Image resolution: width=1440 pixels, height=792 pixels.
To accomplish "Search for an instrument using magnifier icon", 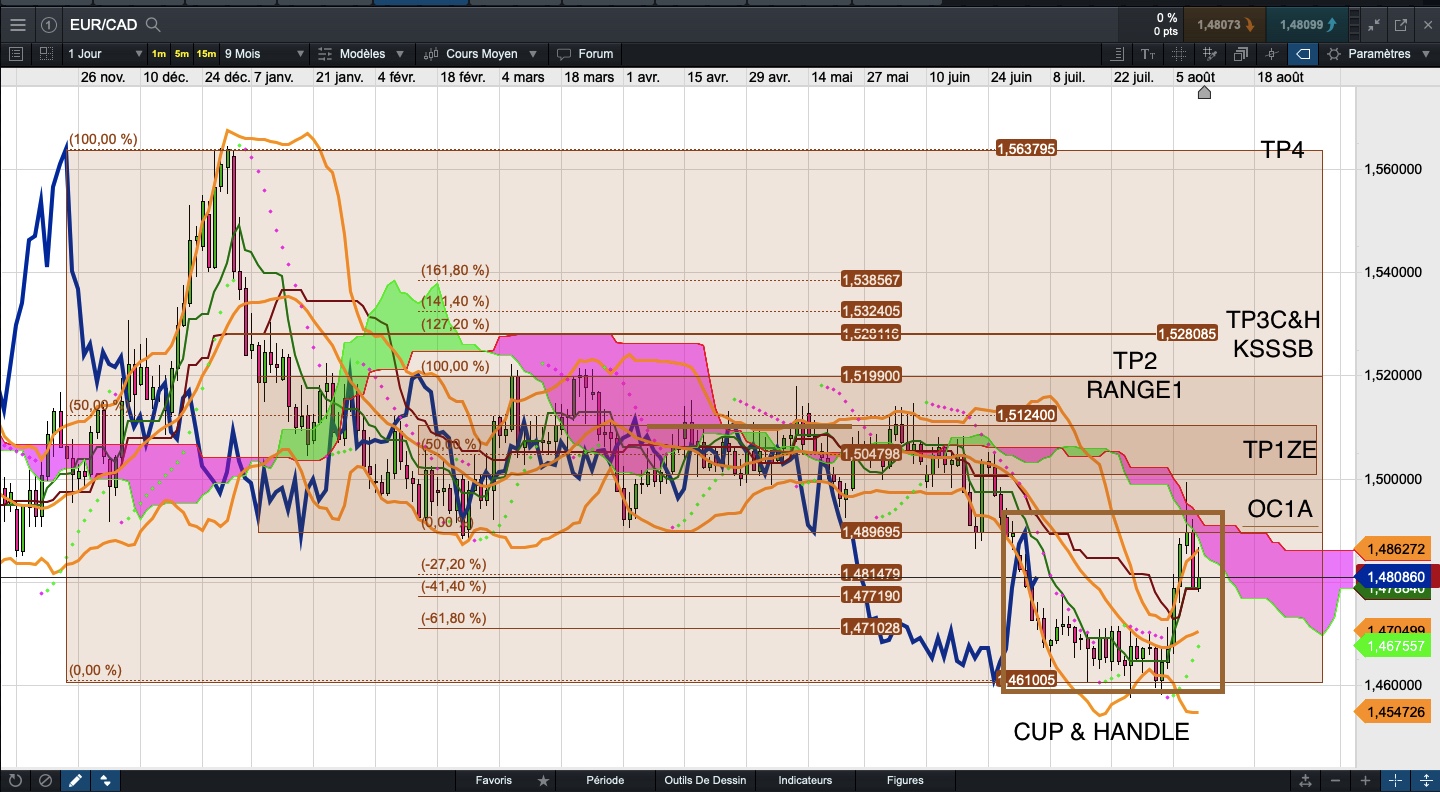I will pos(153,24).
